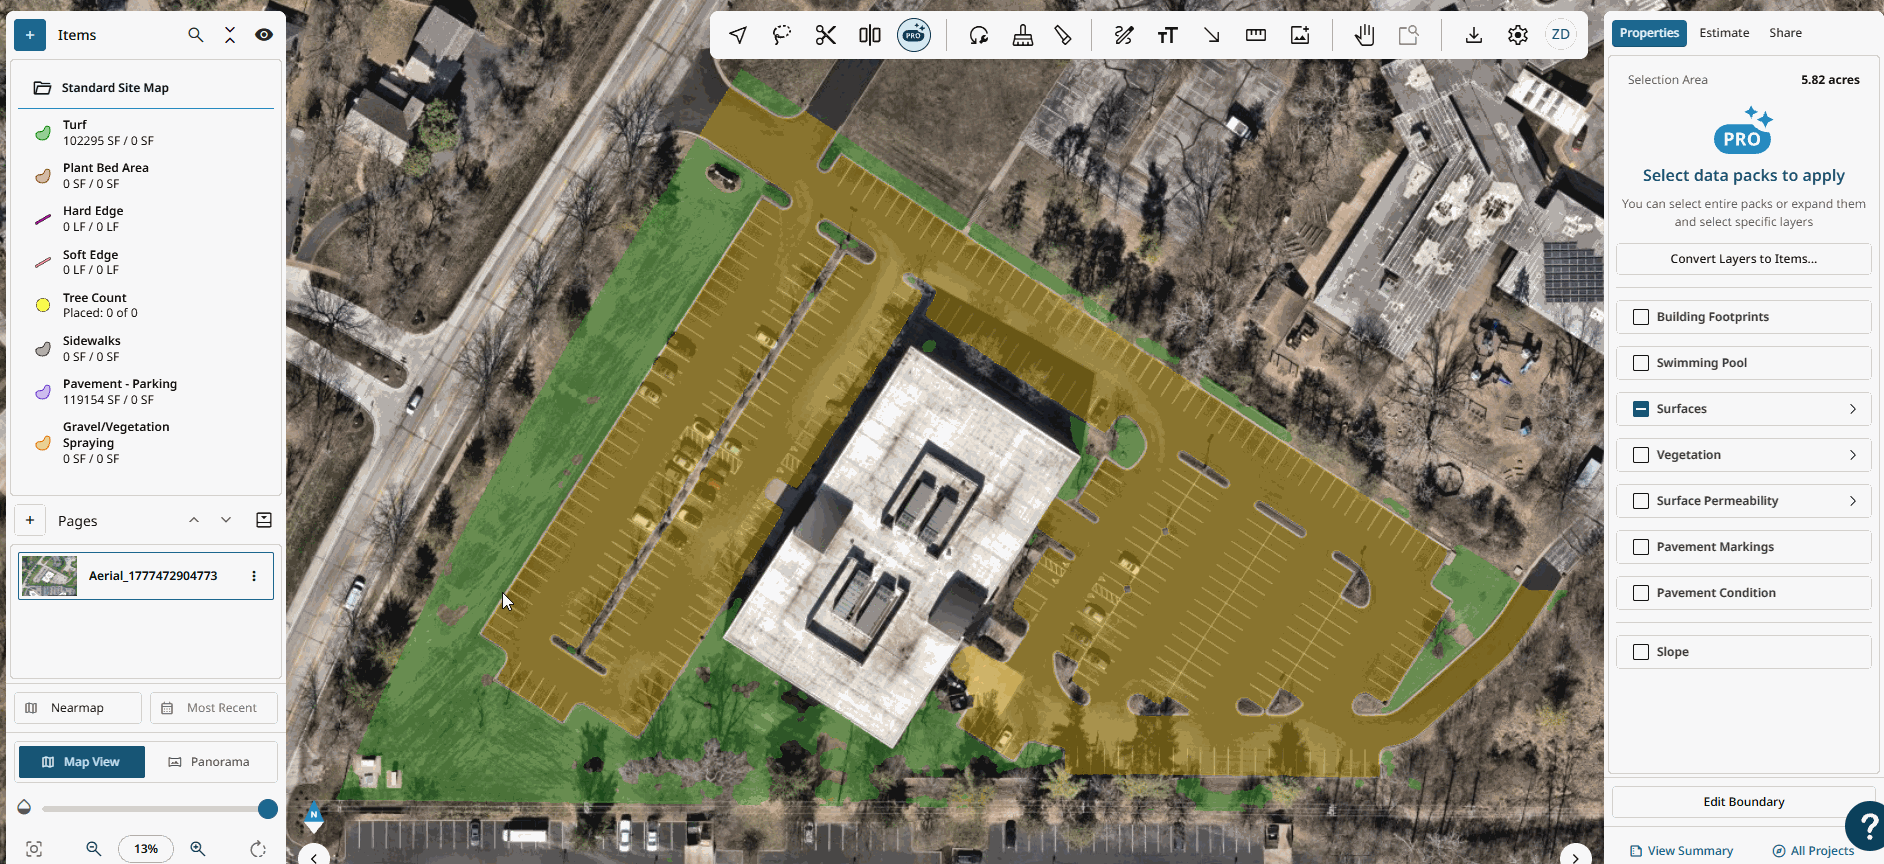Viewport: 1884px width, 864px height.
Task: Select the Aerial_1777472904773 page thumbnail
Action: click(x=49, y=576)
